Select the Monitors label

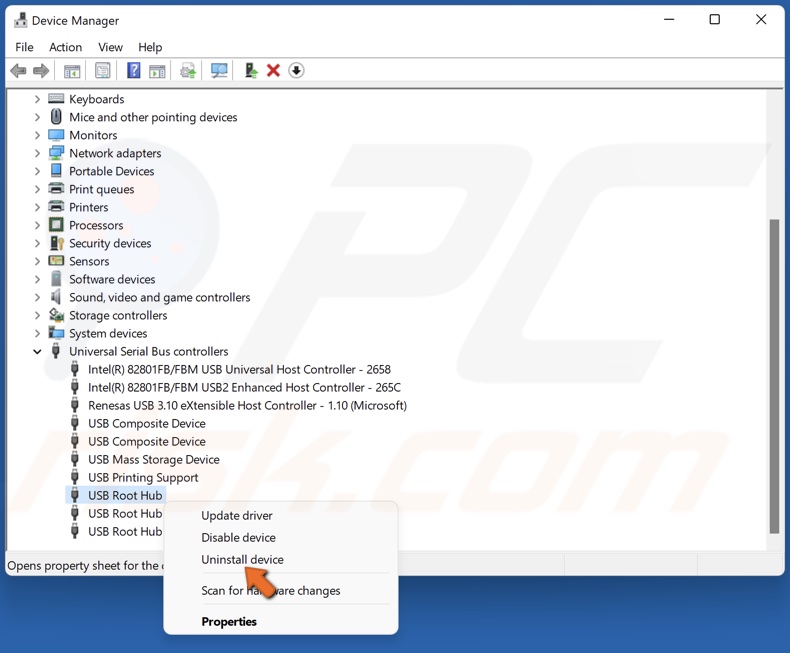(x=93, y=135)
